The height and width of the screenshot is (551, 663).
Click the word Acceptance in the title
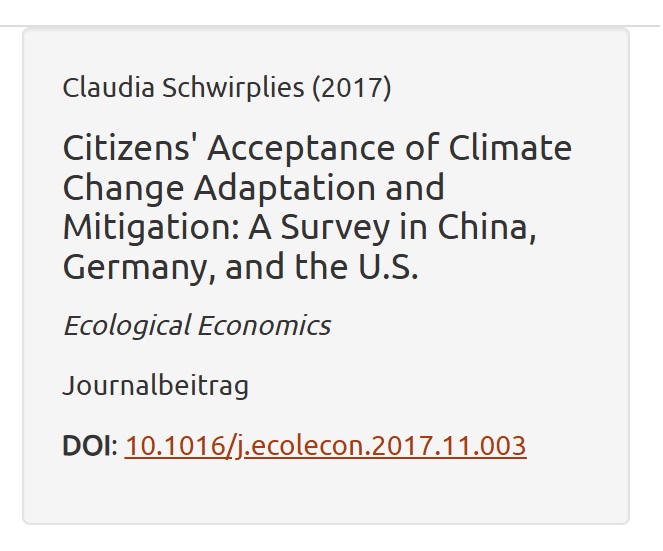pos(301,149)
